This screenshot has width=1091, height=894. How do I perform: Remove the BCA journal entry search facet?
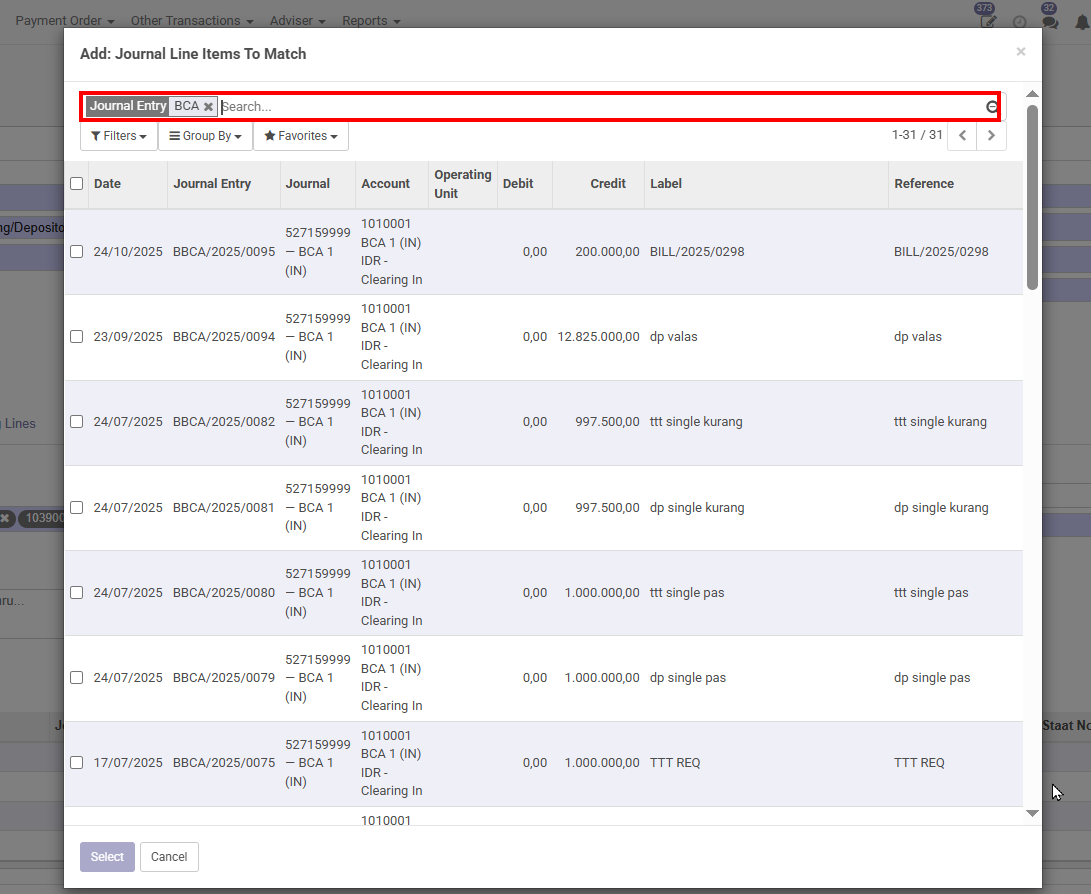[208, 107]
